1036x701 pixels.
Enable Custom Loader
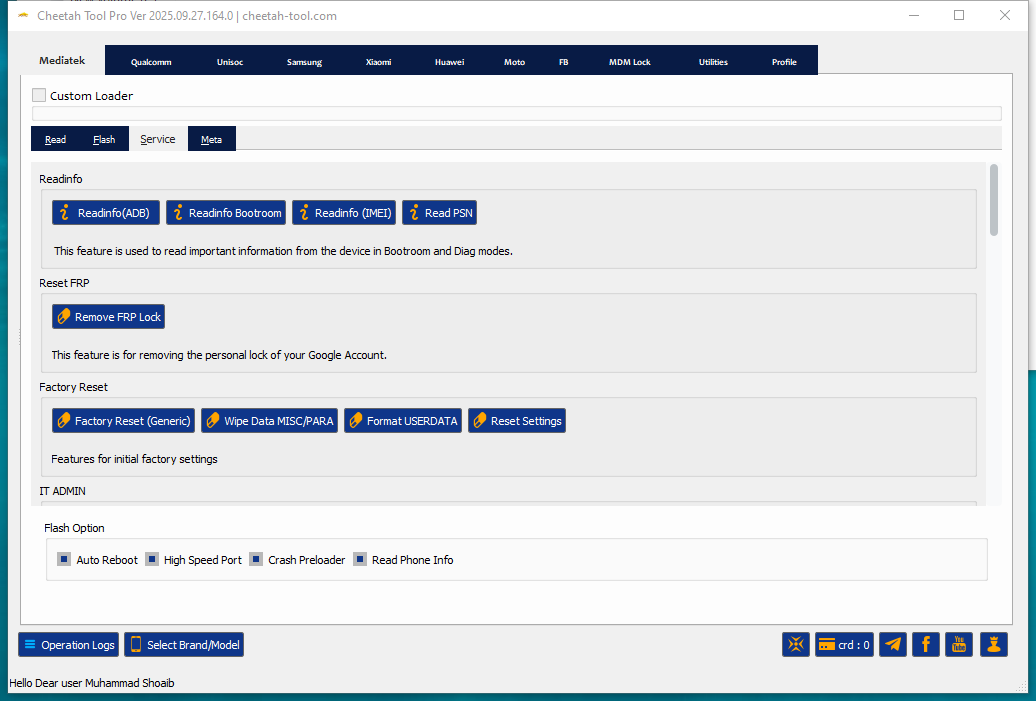(39, 94)
